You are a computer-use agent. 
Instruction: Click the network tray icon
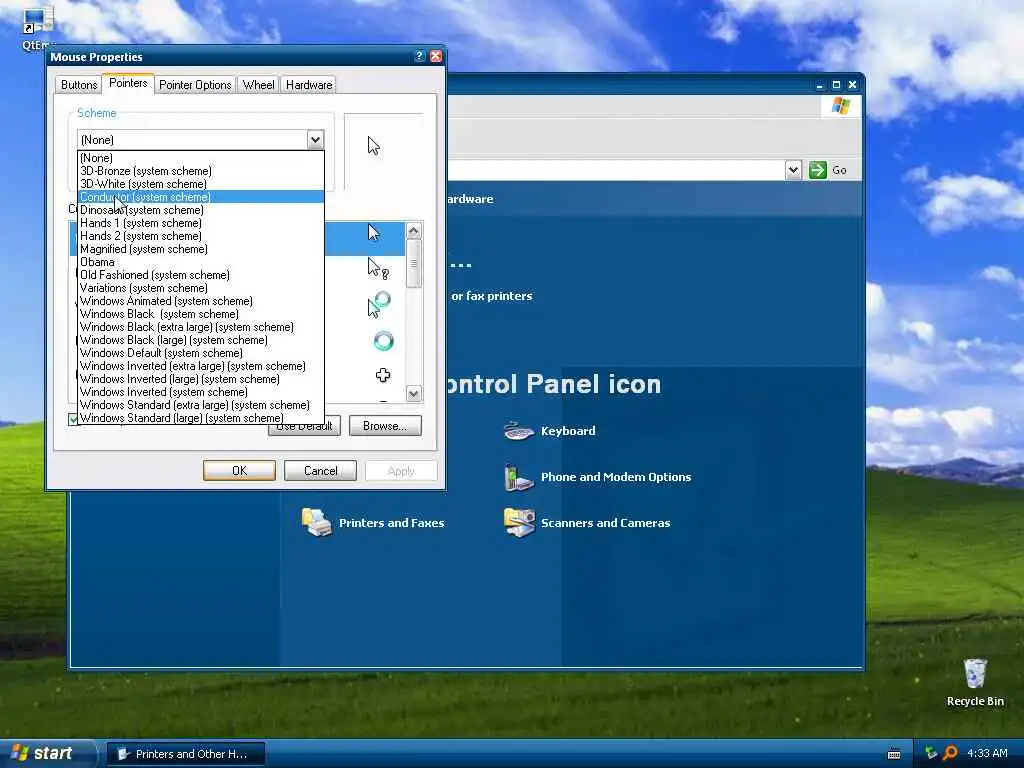click(x=931, y=754)
